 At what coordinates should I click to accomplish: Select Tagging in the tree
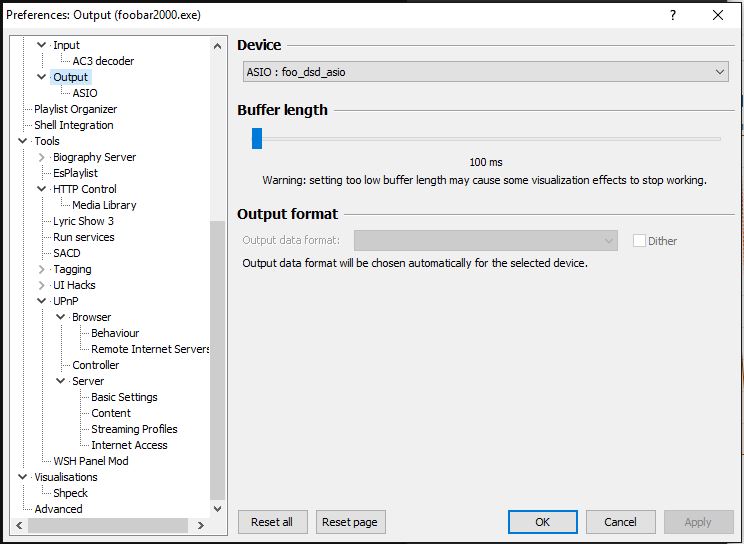(x=72, y=270)
